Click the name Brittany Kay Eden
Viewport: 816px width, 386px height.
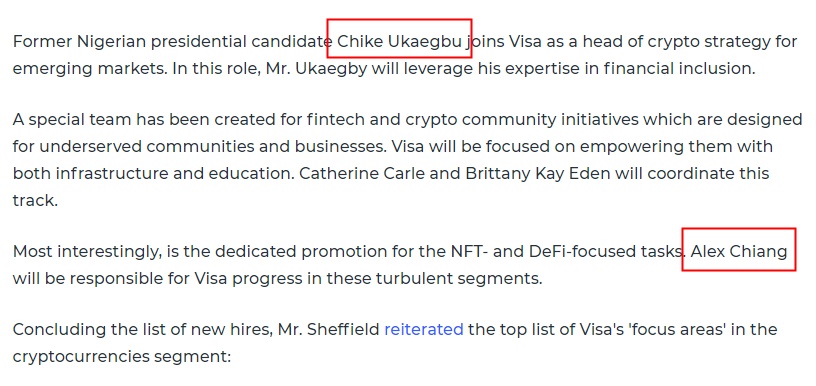tap(538, 173)
